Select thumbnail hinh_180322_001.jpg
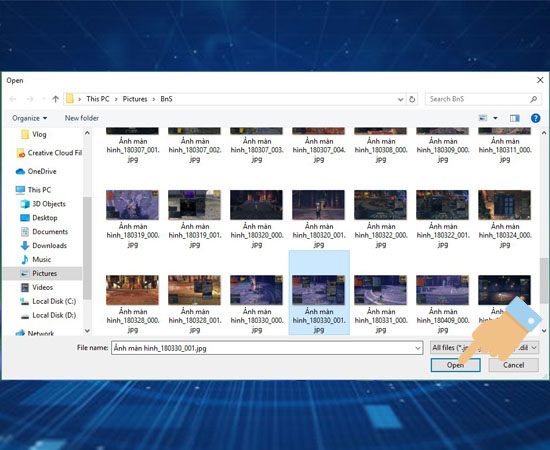The height and width of the screenshot is (450, 550). (442, 205)
